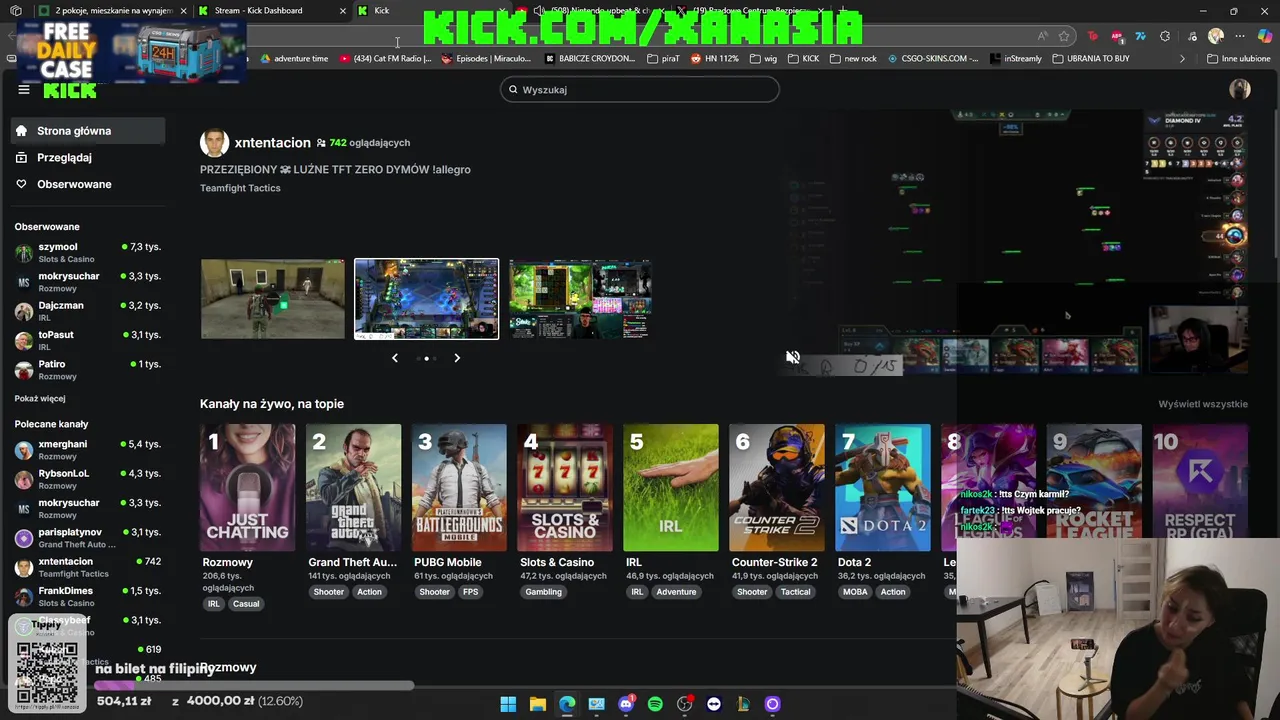The image size is (1280, 720).
Task: Click Gambling tag under Slots & Casino
Action: click(x=544, y=592)
